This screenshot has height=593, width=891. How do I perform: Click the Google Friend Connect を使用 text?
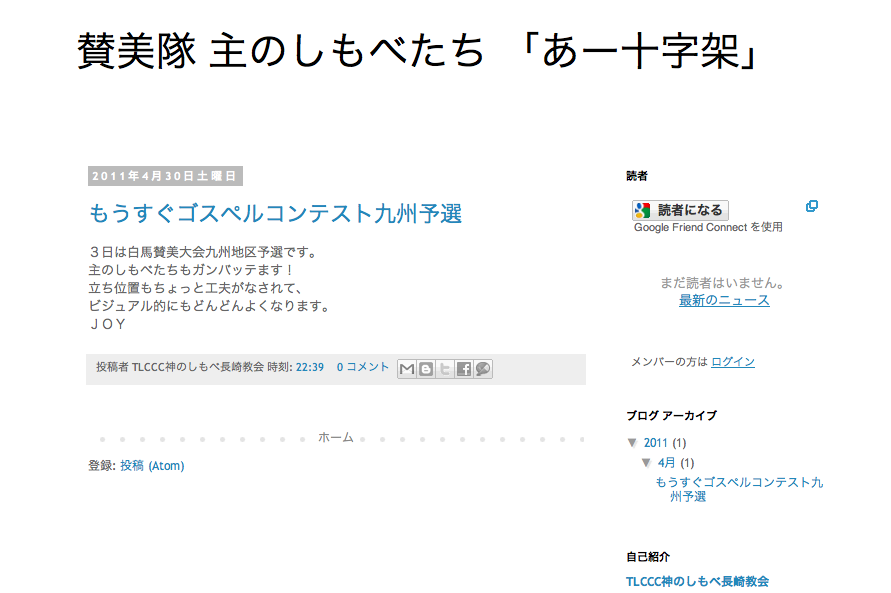point(709,227)
